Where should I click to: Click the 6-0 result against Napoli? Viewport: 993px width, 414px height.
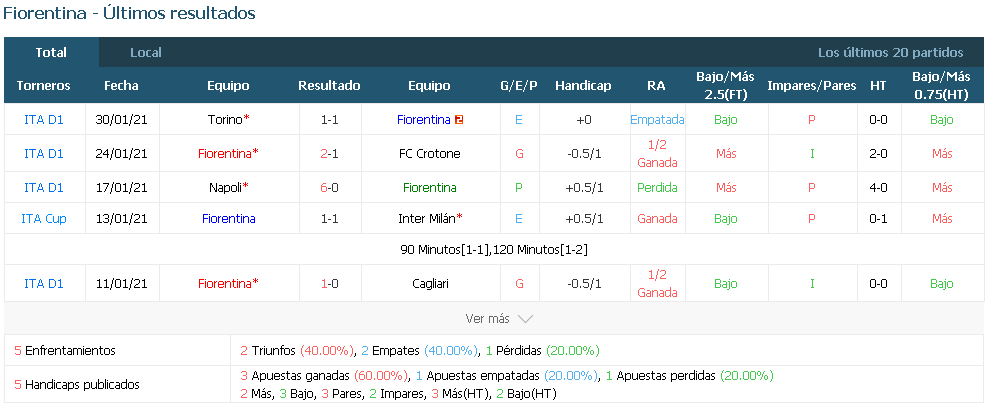[x=329, y=187]
